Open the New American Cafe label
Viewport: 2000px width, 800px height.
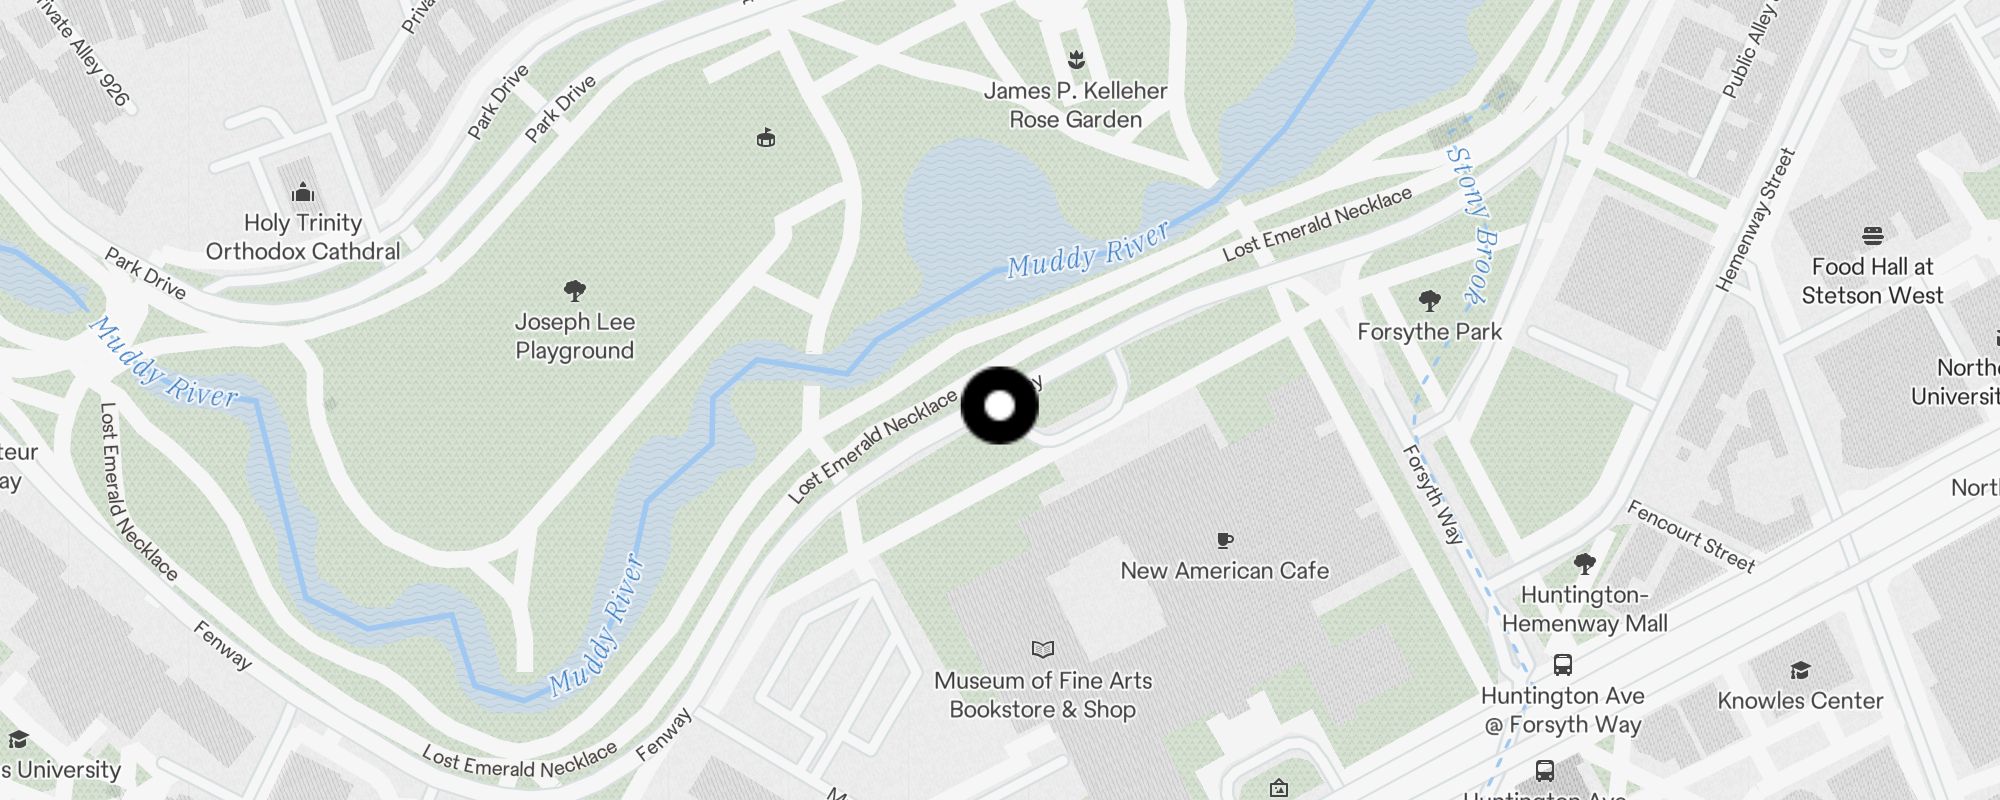pos(1225,571)
